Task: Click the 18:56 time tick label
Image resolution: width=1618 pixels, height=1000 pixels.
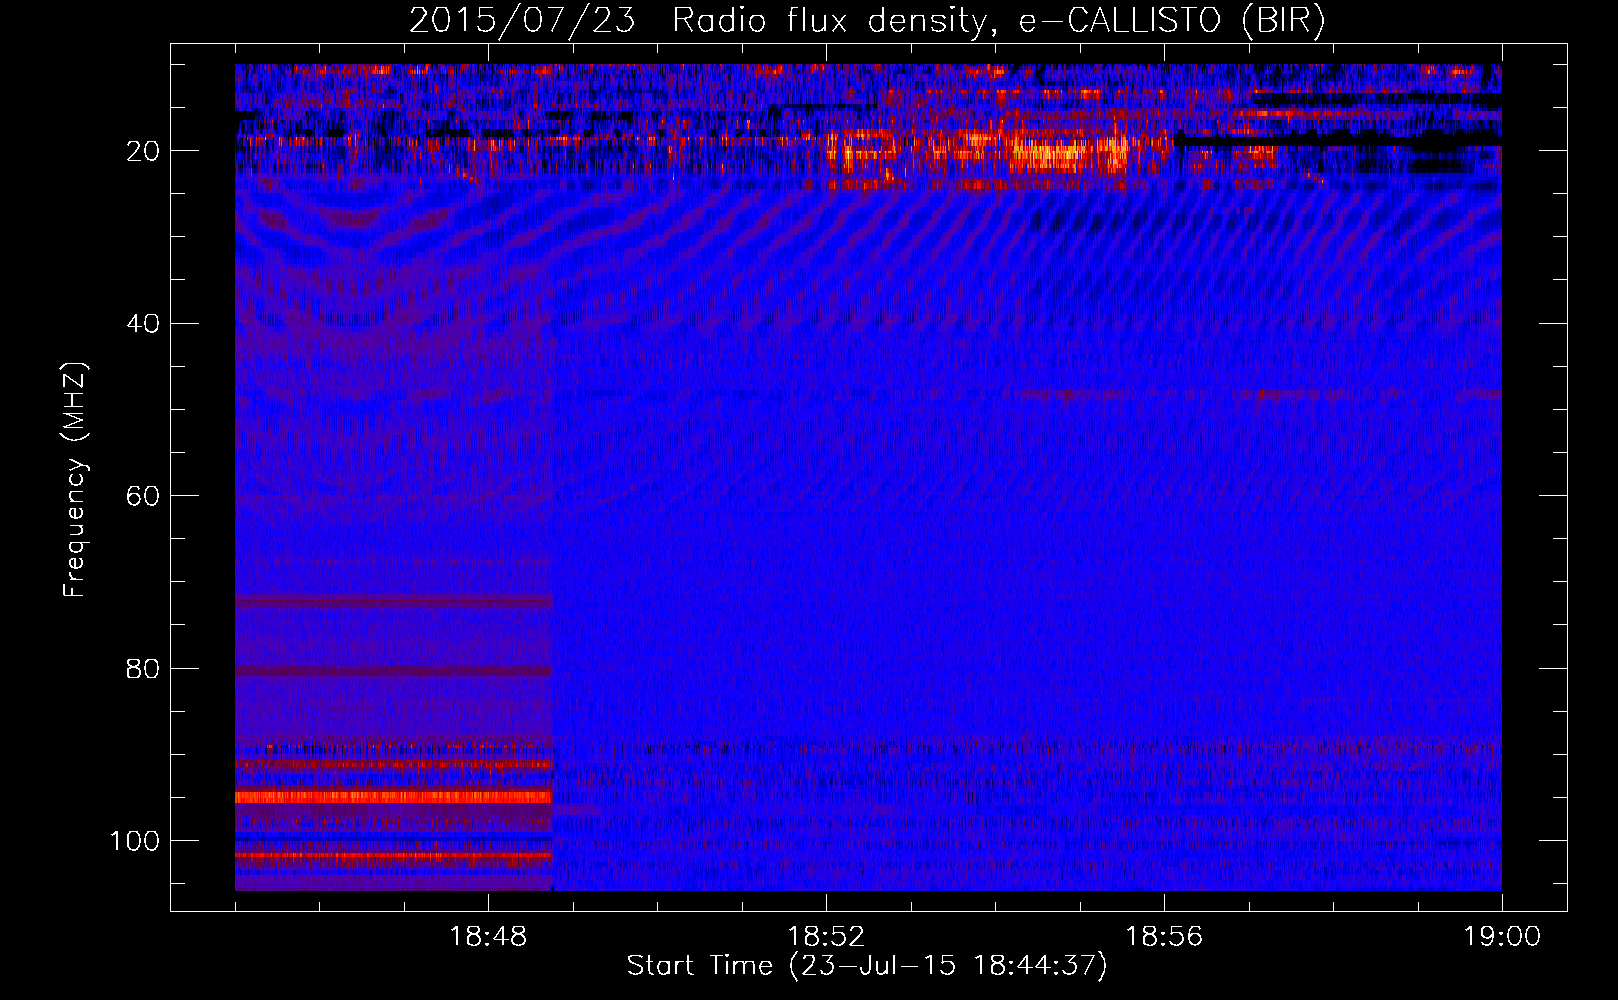Action: tap(1164, 937)
